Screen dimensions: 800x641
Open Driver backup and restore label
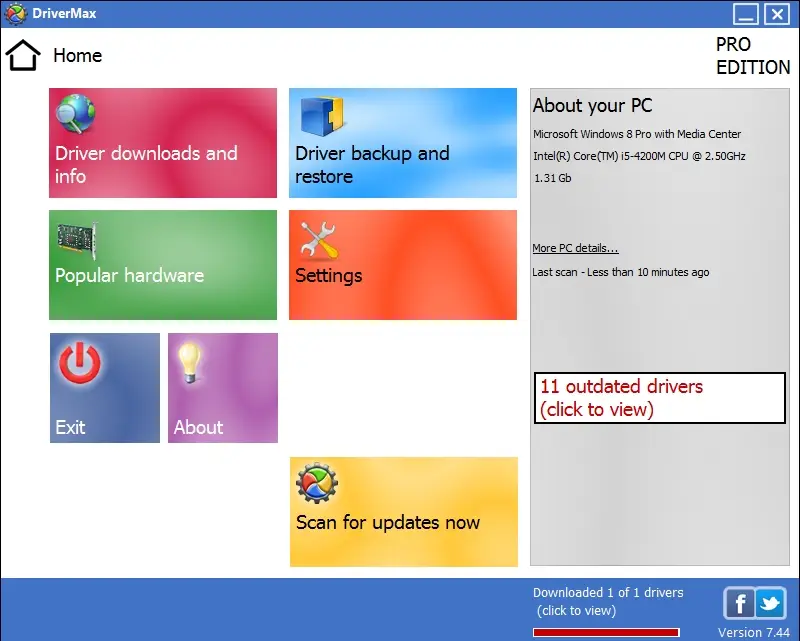(x=372, y=164)
